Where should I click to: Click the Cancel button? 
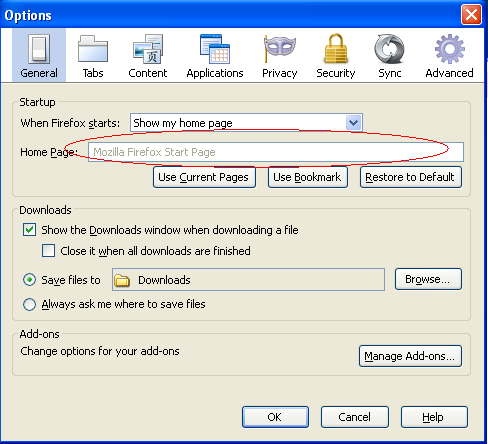tap(355, 417)
